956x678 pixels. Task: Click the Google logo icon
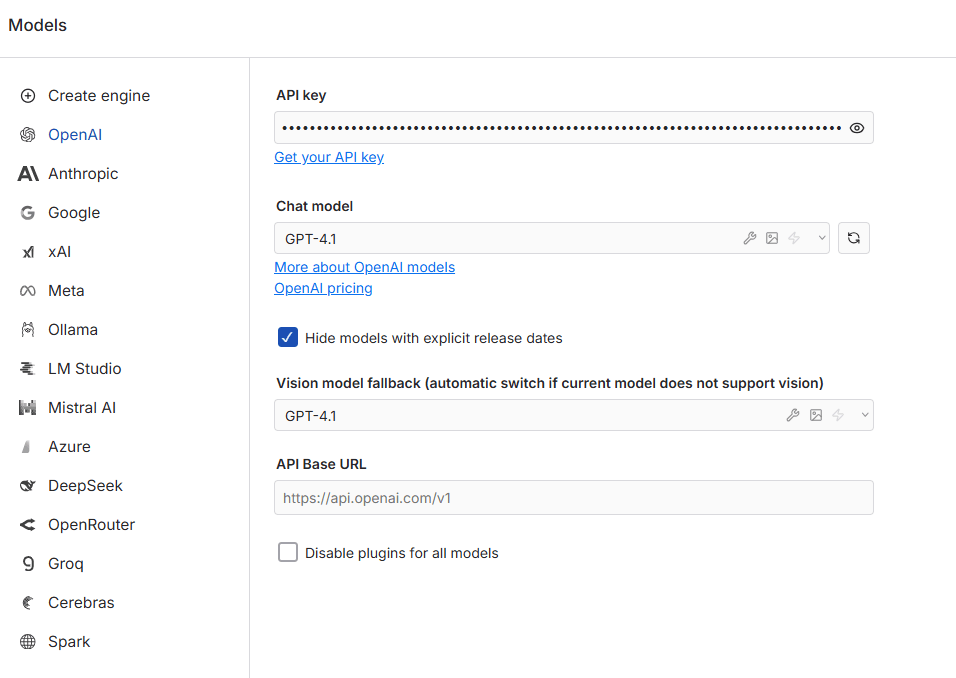click(28, 213)
